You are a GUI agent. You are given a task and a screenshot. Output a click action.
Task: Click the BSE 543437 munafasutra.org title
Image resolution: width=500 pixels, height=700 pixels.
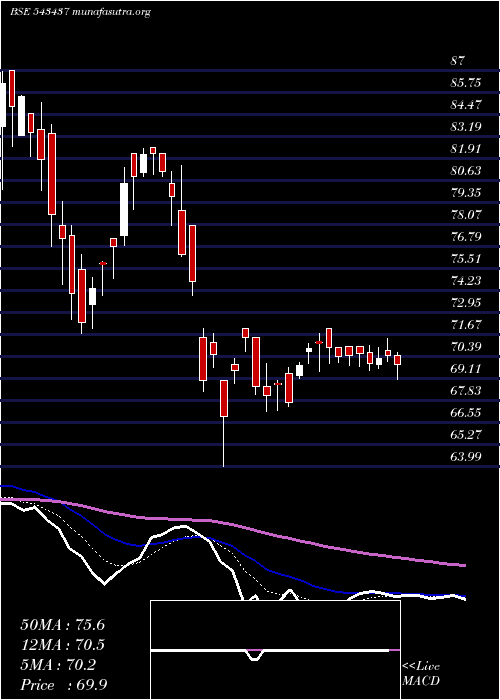point(80,12)
